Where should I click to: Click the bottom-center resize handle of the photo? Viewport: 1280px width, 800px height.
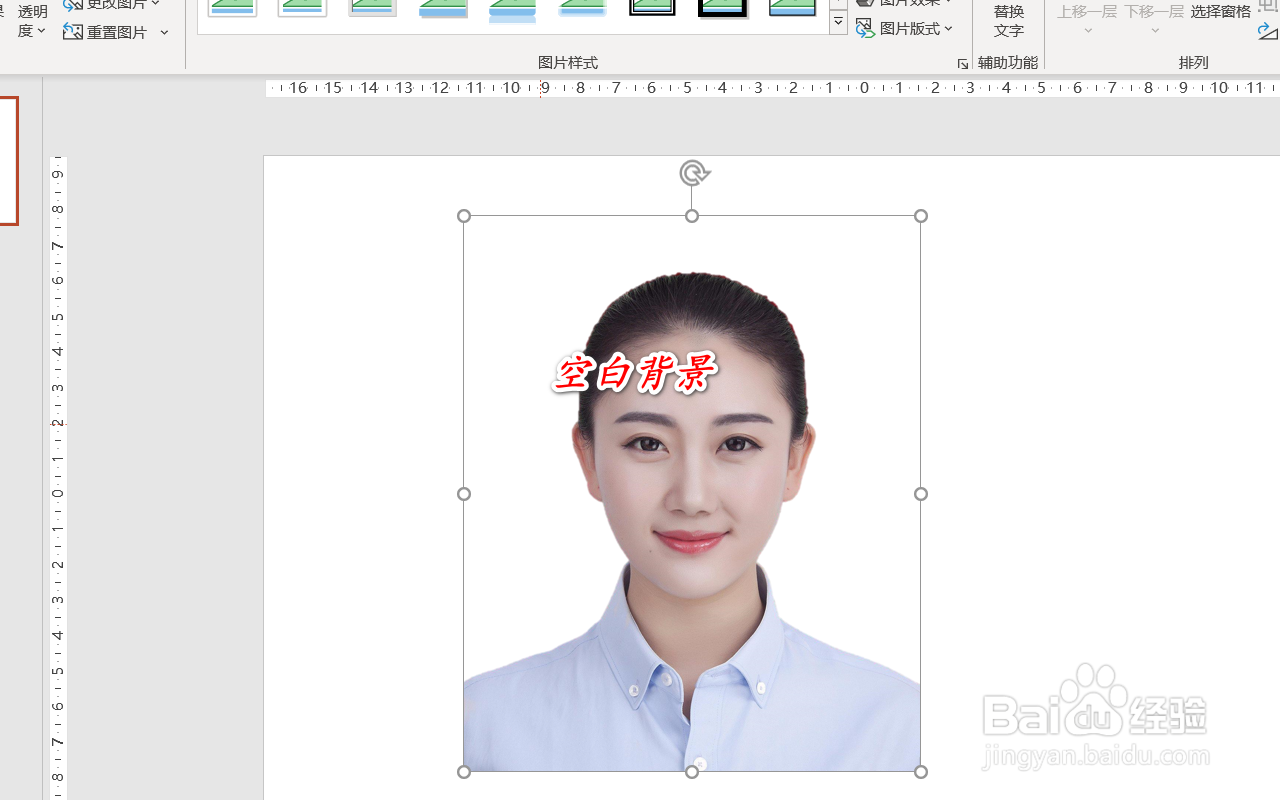click(x=691, y=771)
